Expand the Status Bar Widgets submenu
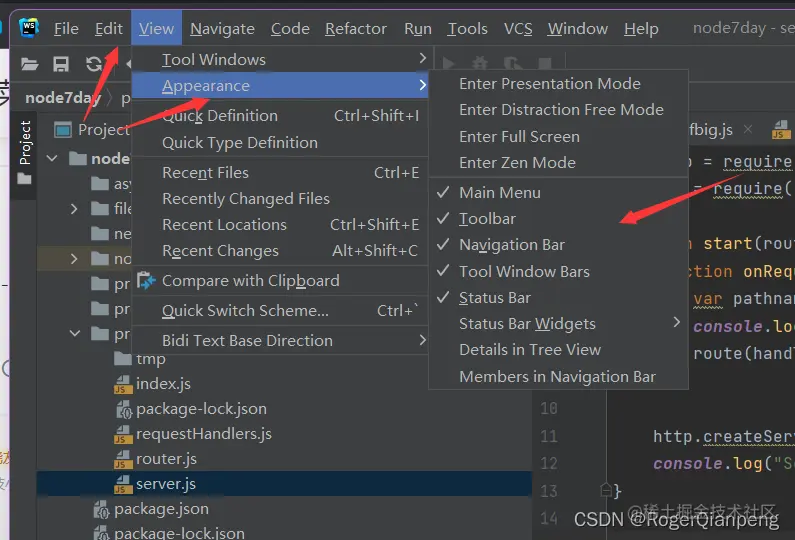The width and height of the screenshot is (795, 540). (558, 323)
